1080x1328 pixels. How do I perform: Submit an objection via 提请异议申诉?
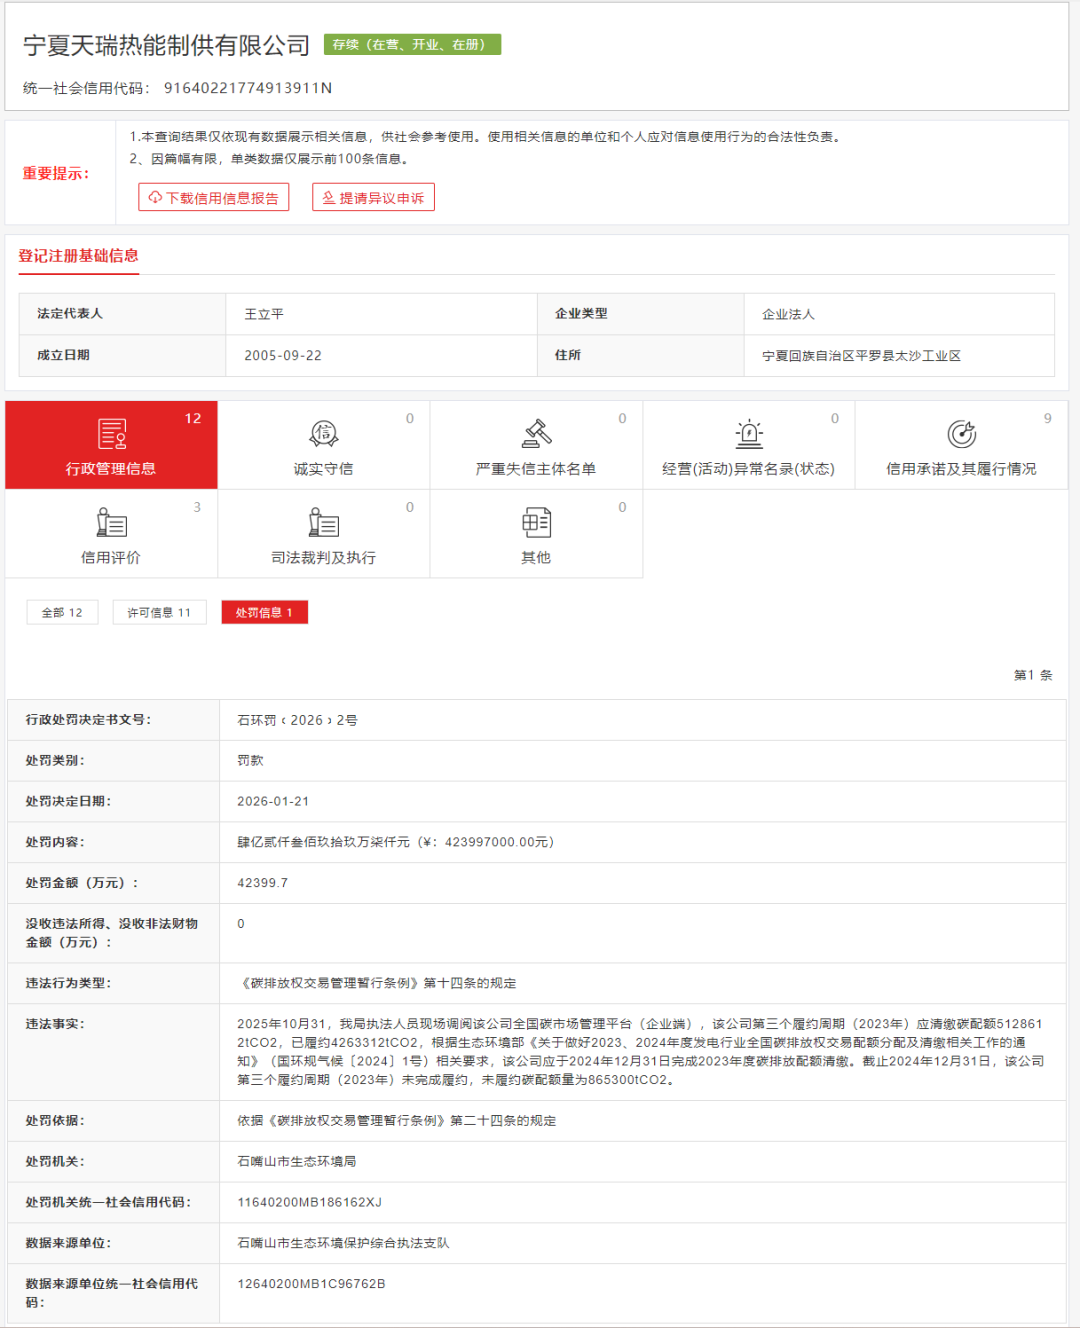click(373, 198)
